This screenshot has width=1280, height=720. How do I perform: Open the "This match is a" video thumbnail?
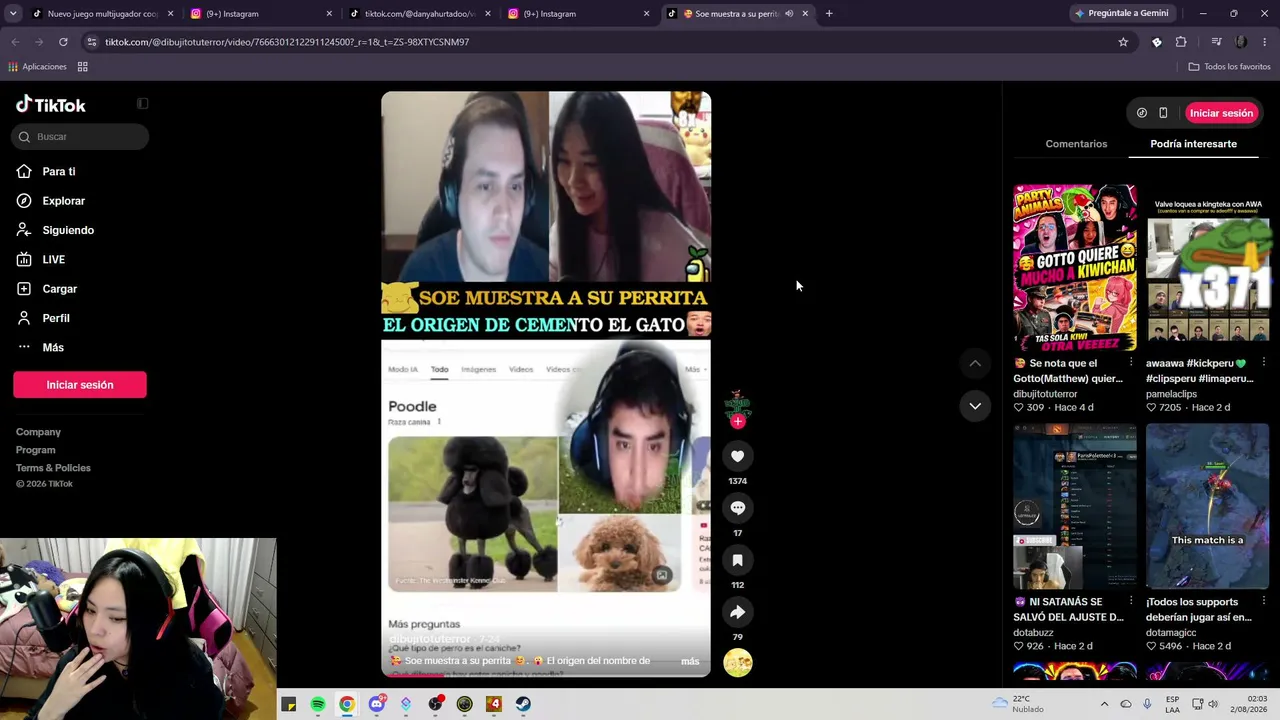[1208, 507]
